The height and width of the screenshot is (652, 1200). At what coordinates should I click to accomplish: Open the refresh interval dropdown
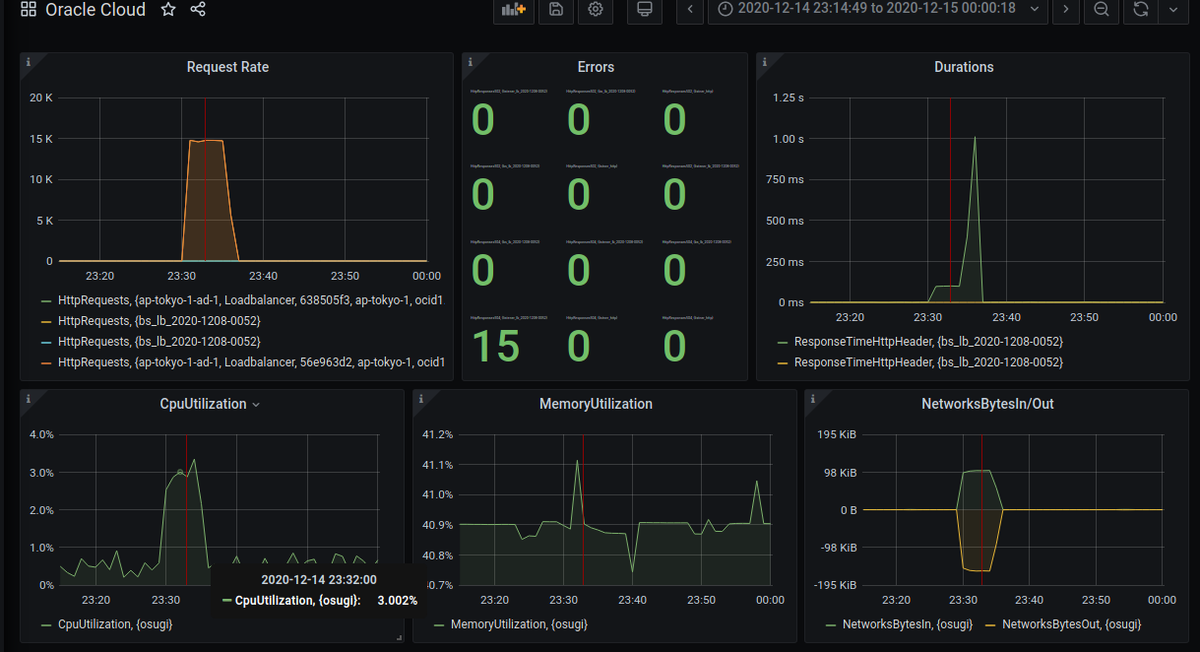(1173, 9)
